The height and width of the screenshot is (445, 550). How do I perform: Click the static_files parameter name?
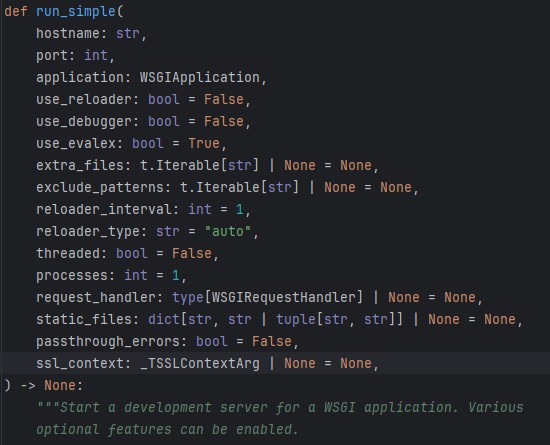point(84,319)
